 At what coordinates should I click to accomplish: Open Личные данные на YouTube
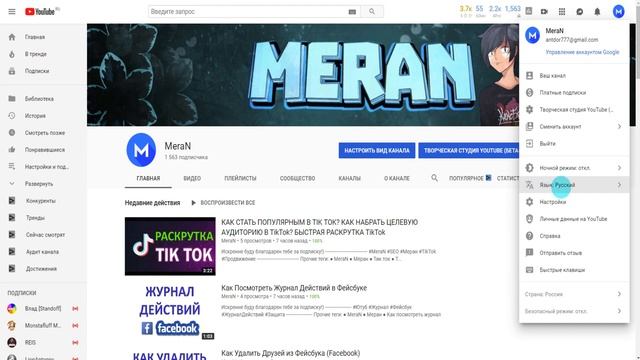pyautogui.click(x=574, y=219)
